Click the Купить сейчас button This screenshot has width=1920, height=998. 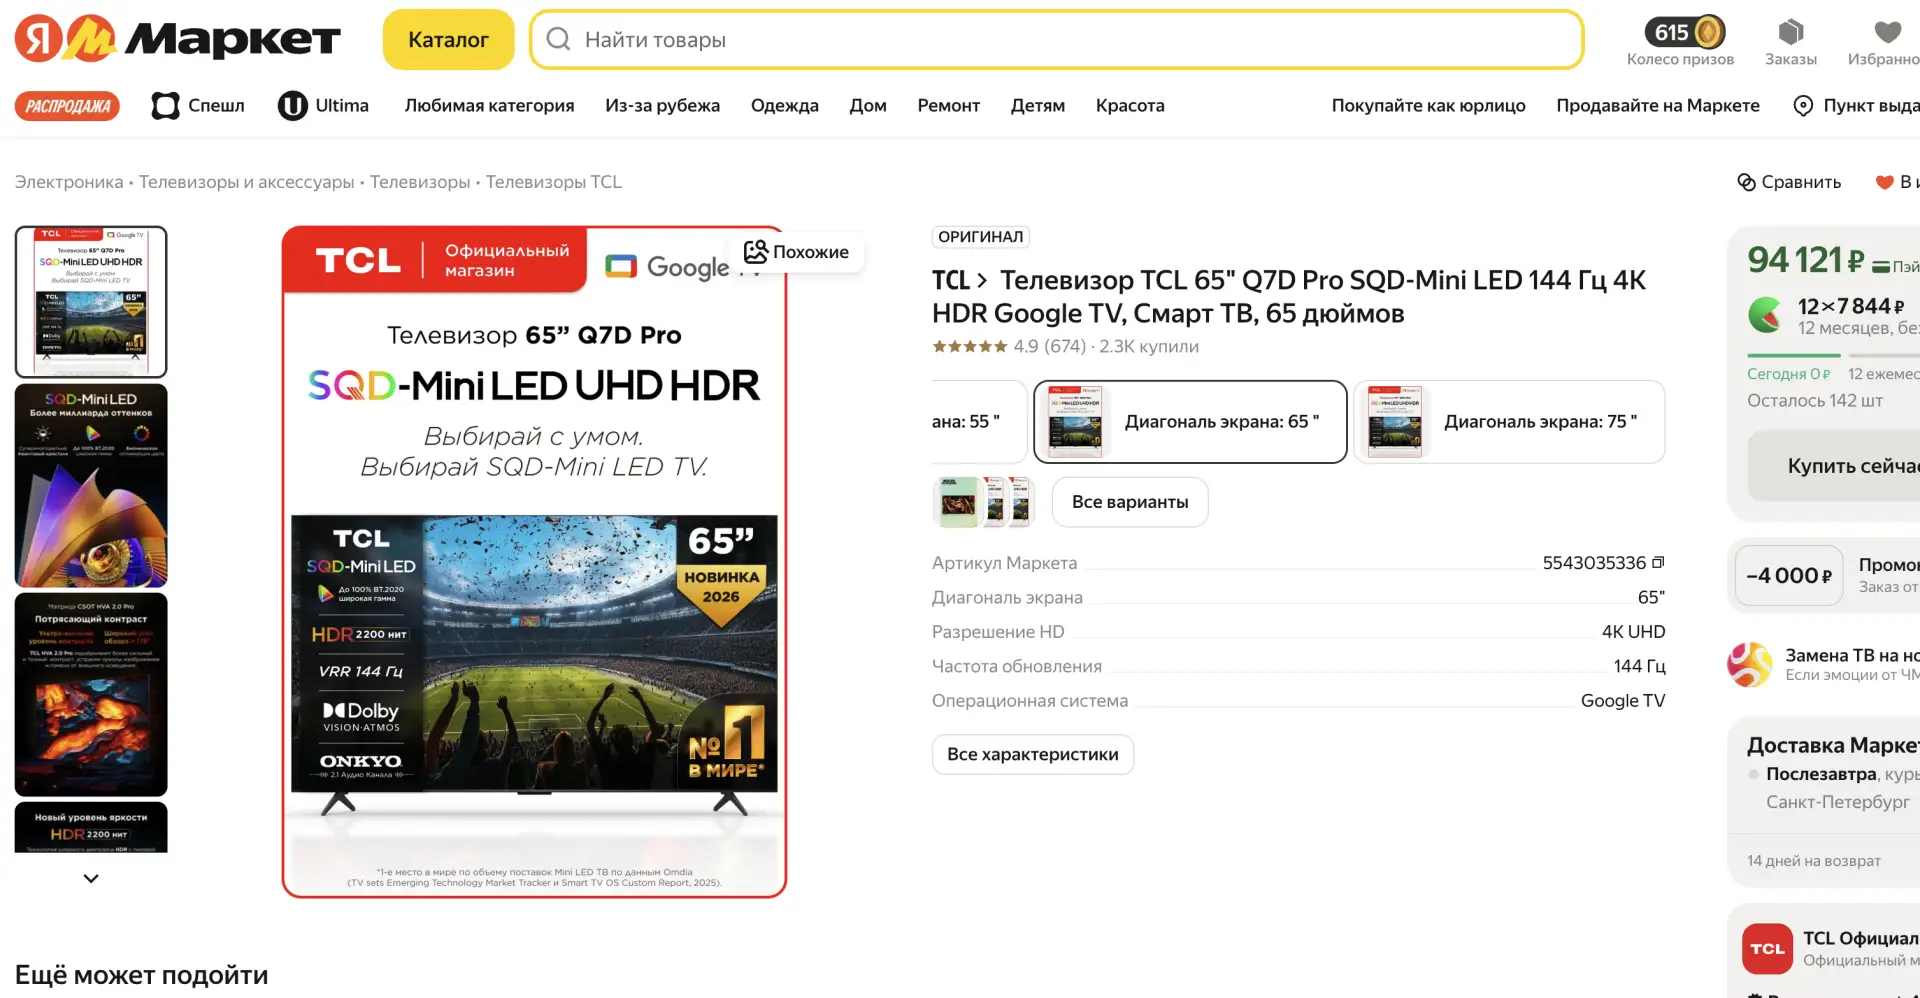point(1835,466)
